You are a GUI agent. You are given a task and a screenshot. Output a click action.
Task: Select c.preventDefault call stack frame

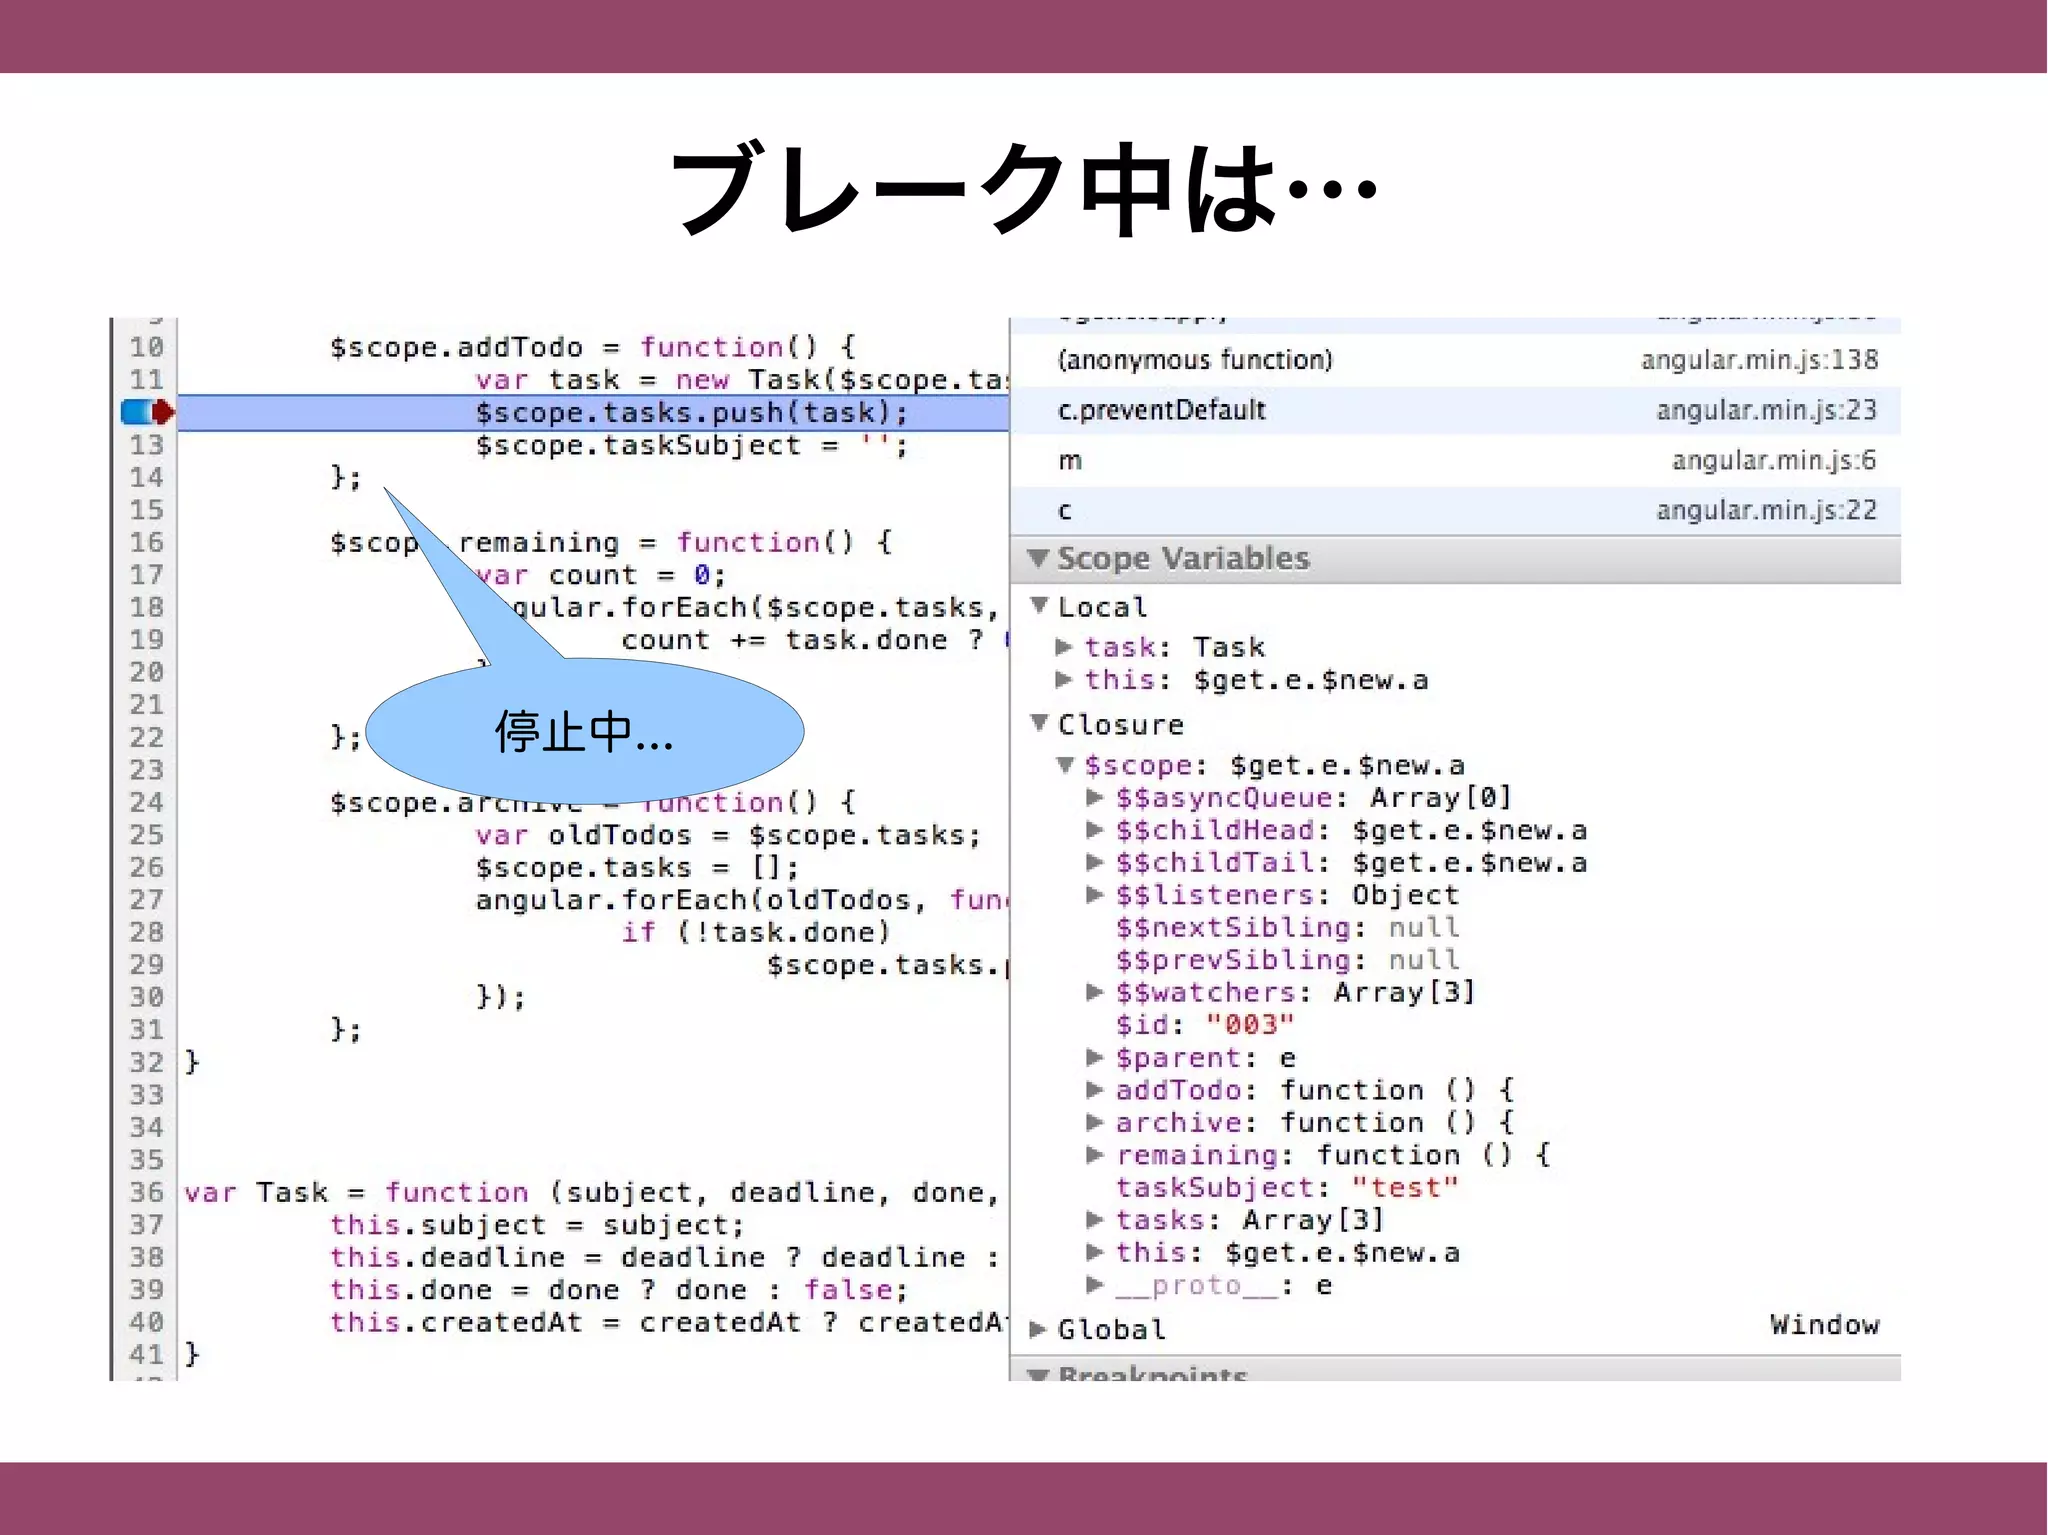click(1455, 410)
